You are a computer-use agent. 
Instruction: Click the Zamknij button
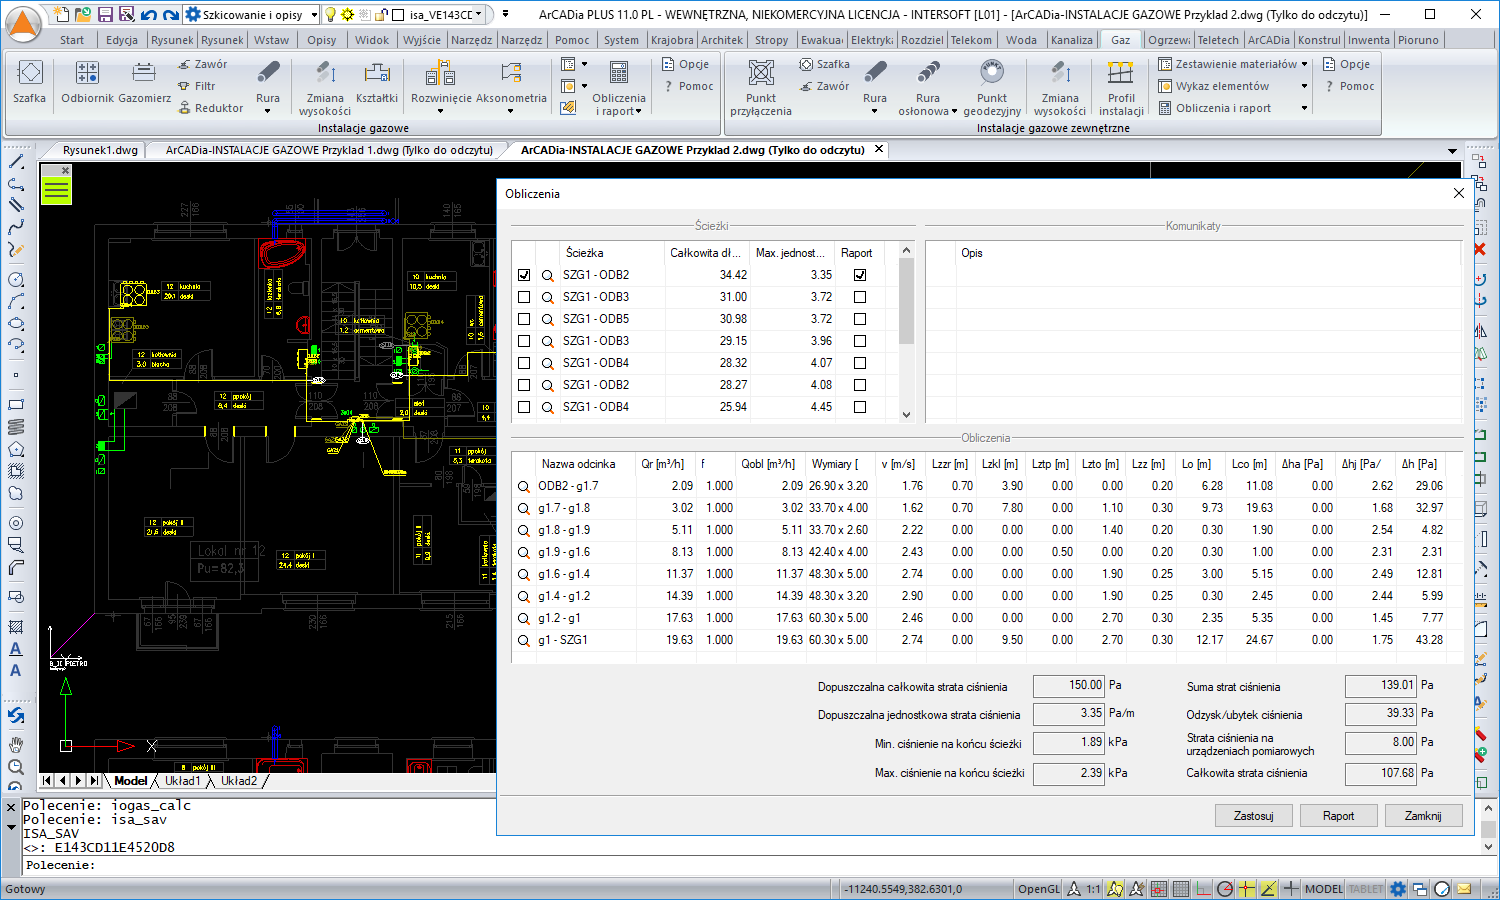point(1423,816)
